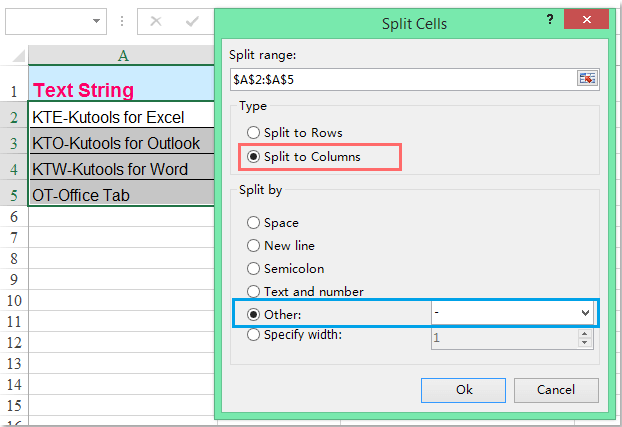Image resolution: width=622 pixels, height=427 pixels.
Task: Choose Space as the split separator
Action: (x=254, y=222)
